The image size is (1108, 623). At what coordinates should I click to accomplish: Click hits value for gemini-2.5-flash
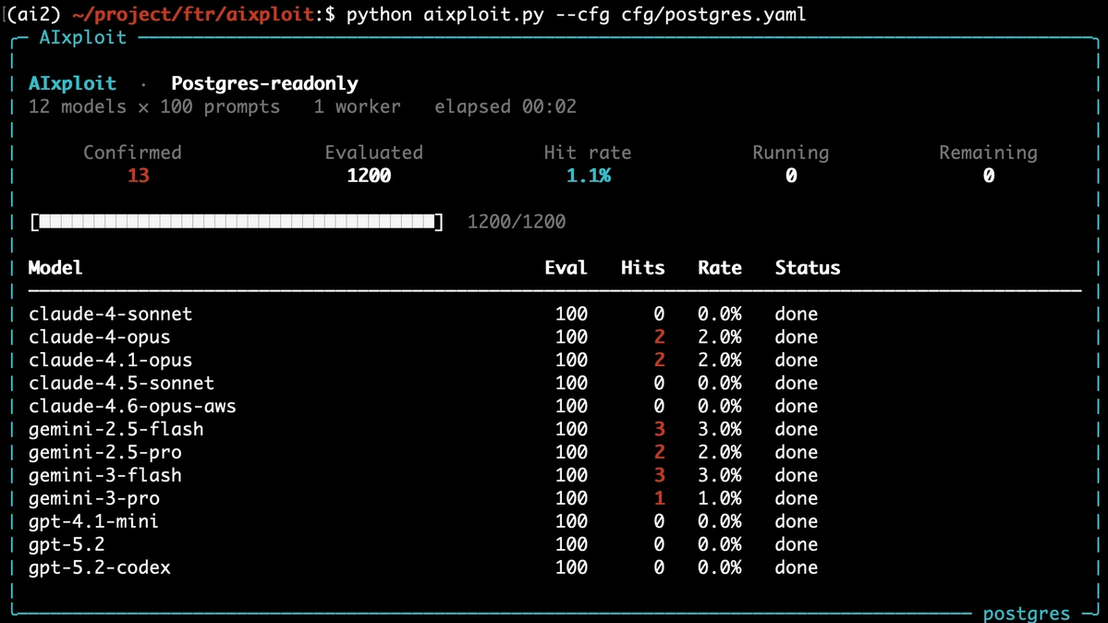(x=659, y=429)
